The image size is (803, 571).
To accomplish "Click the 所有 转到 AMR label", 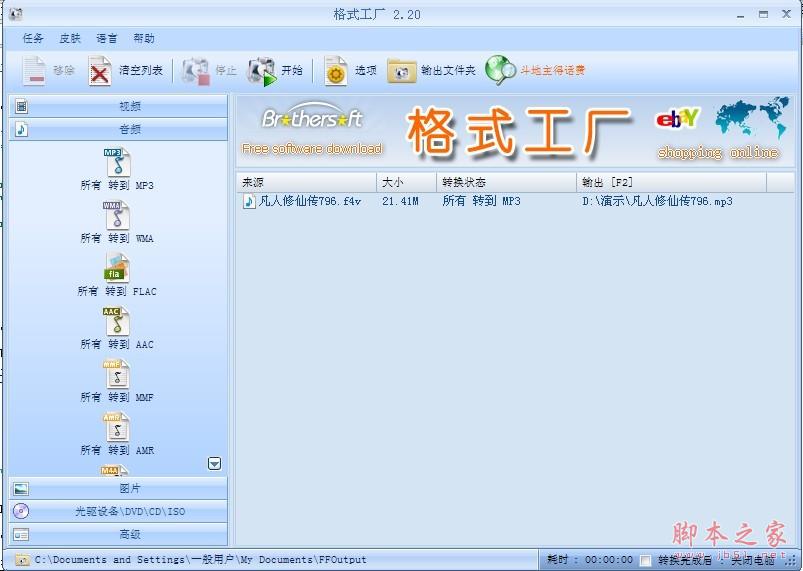I will pyautogui.click(x=117, y=451).
